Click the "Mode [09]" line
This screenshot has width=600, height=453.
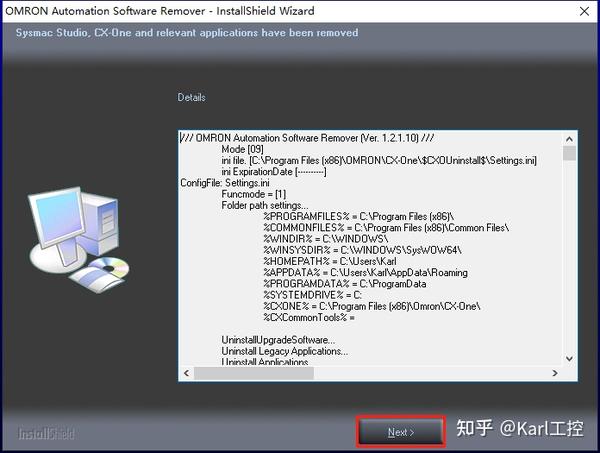tap(243, 149)
